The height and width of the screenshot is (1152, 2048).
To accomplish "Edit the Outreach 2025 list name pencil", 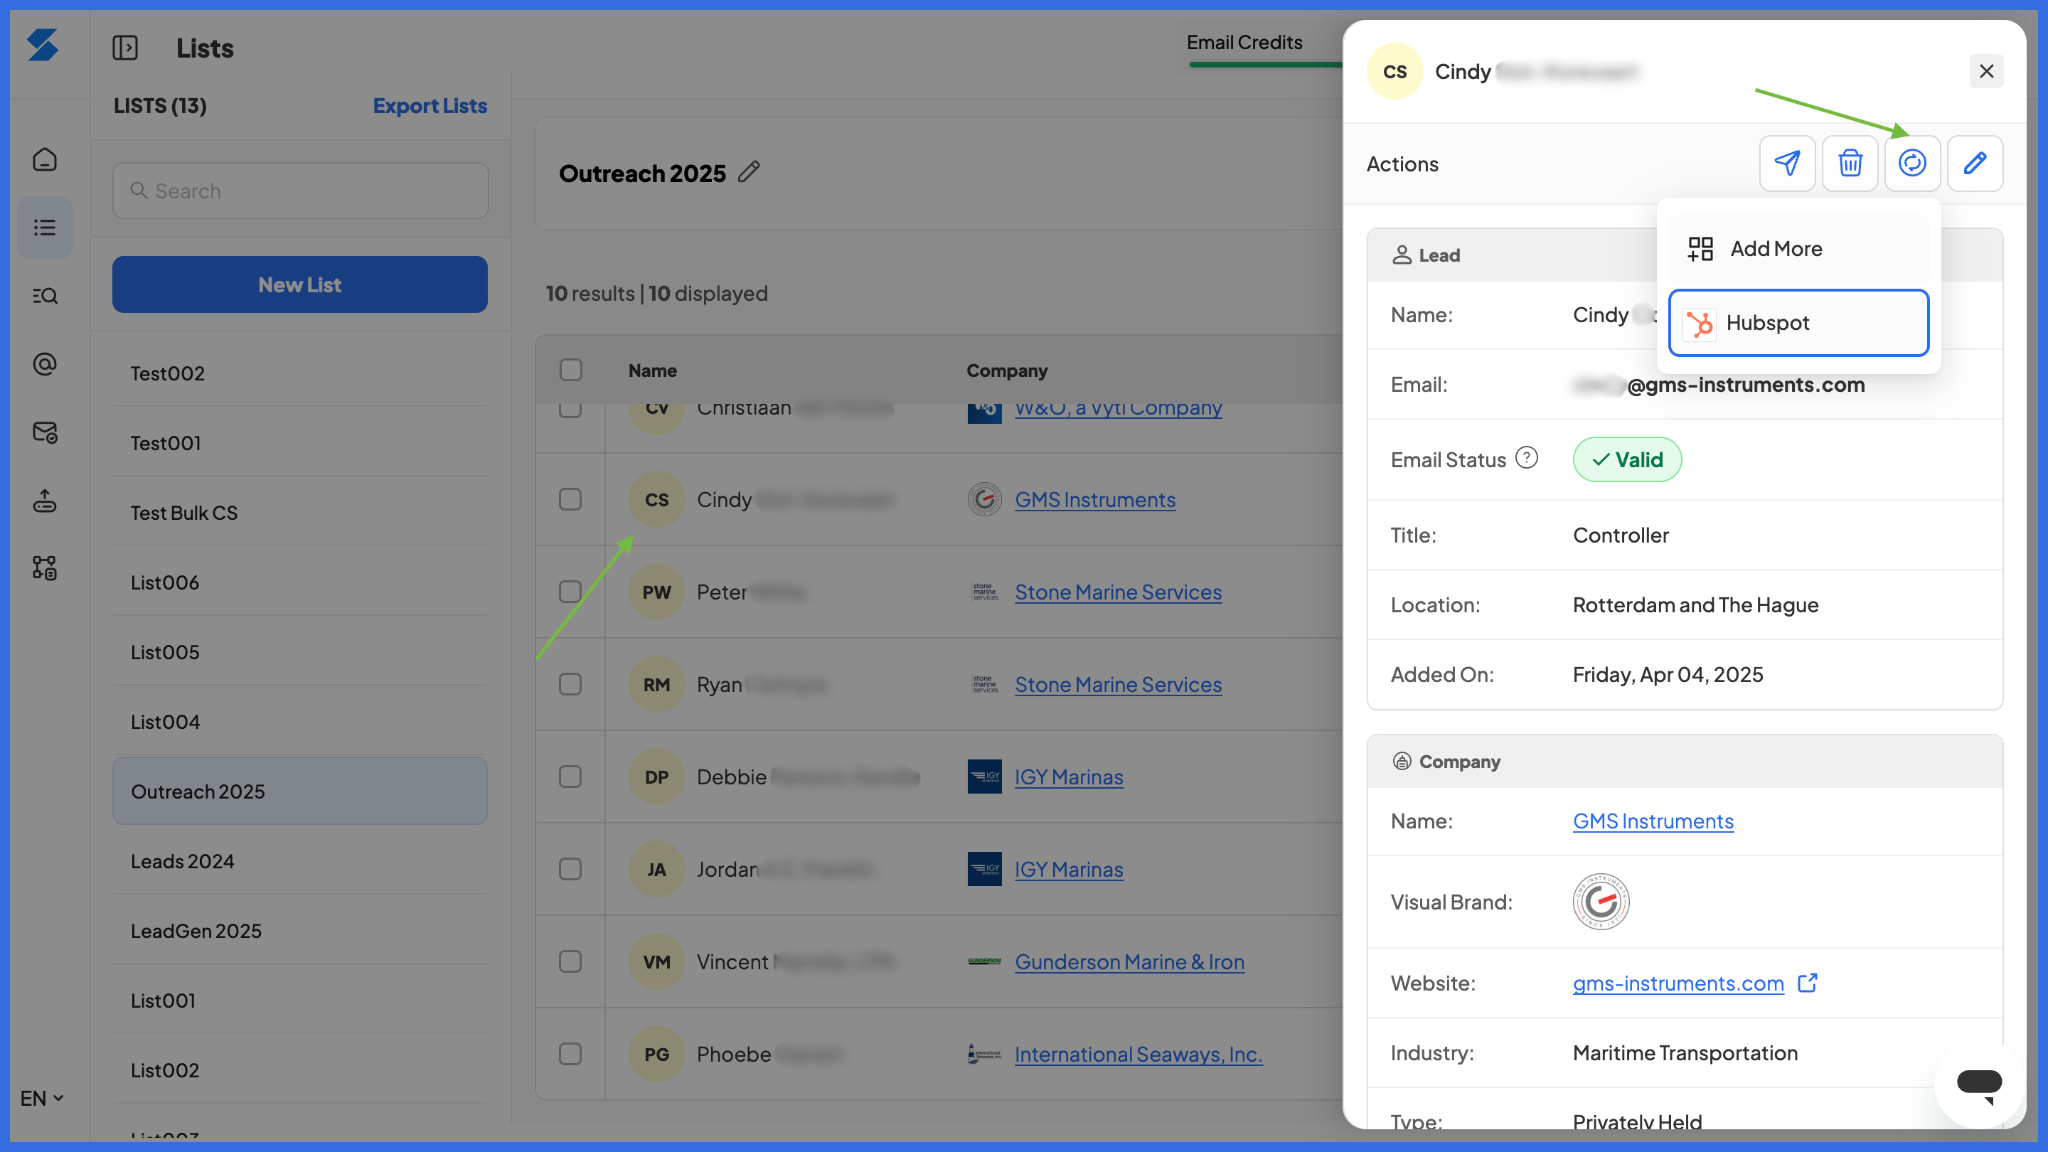I will pos(749,172).
